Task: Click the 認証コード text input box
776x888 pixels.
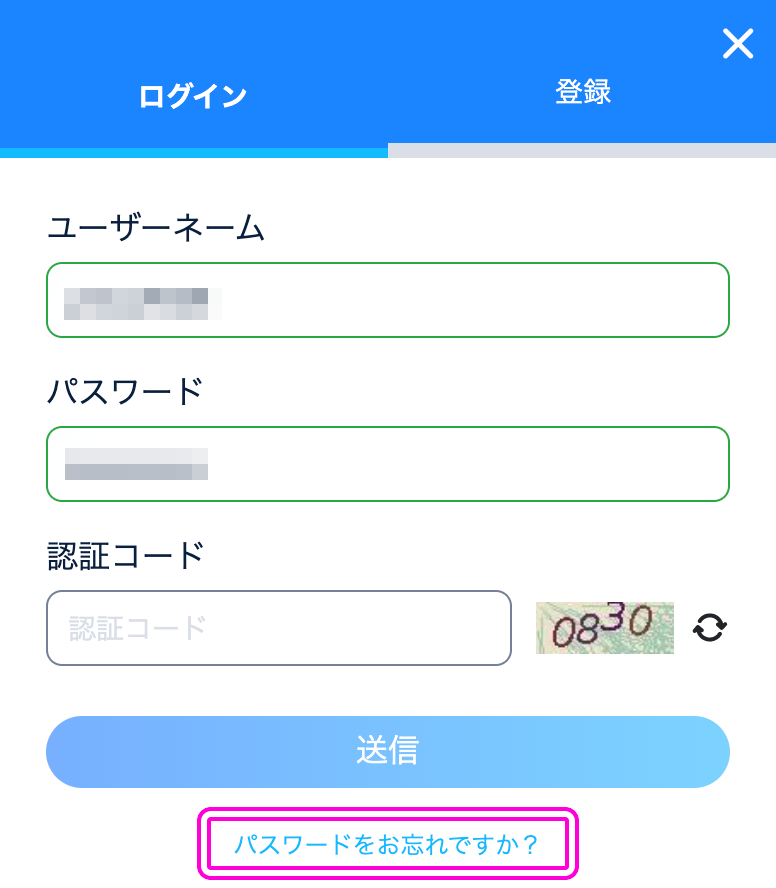Action: click(279, 628)
